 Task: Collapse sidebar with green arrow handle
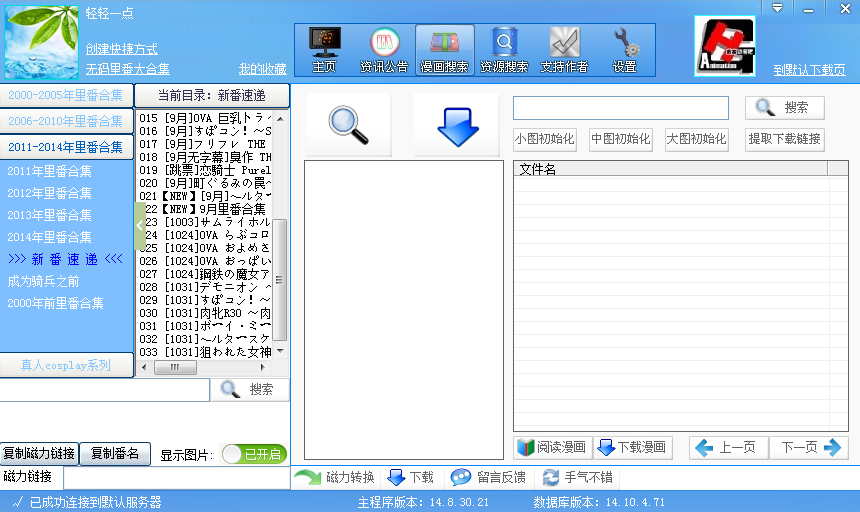[139, 225]
